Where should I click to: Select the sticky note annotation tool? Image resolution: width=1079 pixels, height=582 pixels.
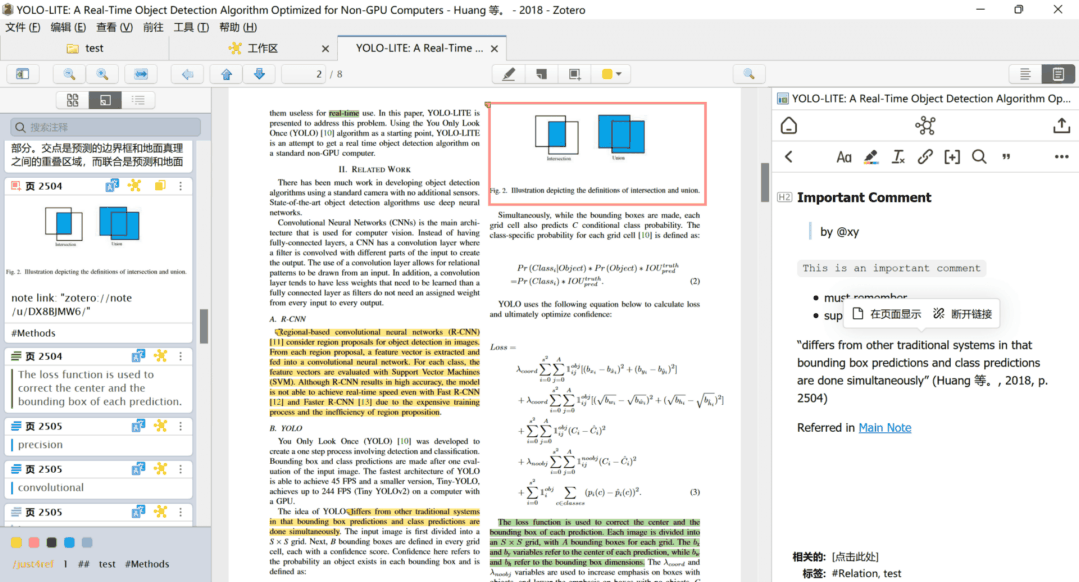(541, 74)
